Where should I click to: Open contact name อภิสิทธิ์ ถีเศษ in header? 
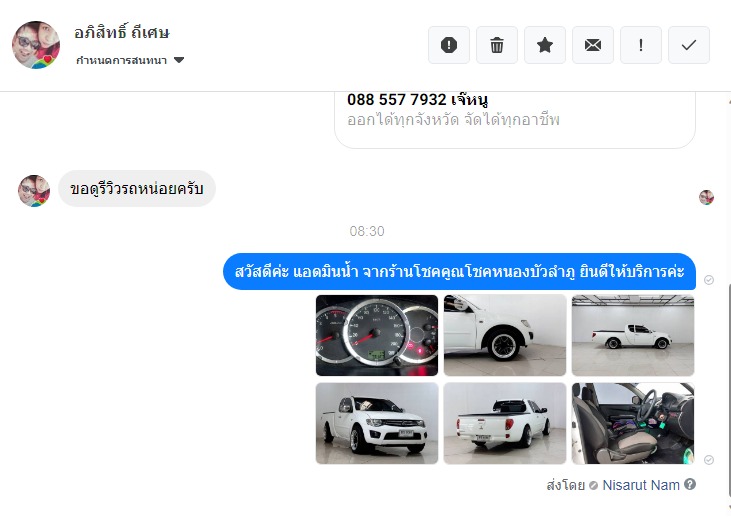point(122,33)
